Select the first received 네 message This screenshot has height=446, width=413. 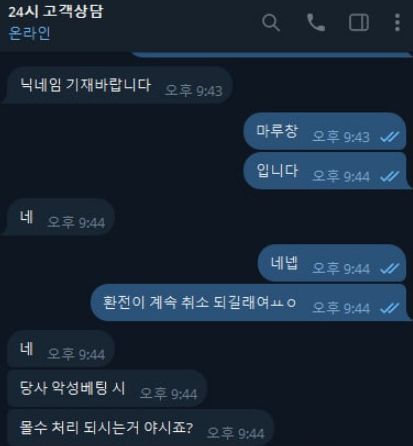(59, 217)
